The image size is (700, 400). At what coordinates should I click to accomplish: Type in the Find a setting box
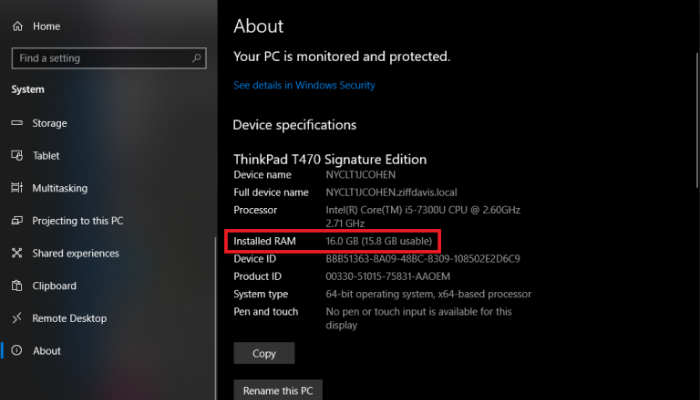(100, 58)
